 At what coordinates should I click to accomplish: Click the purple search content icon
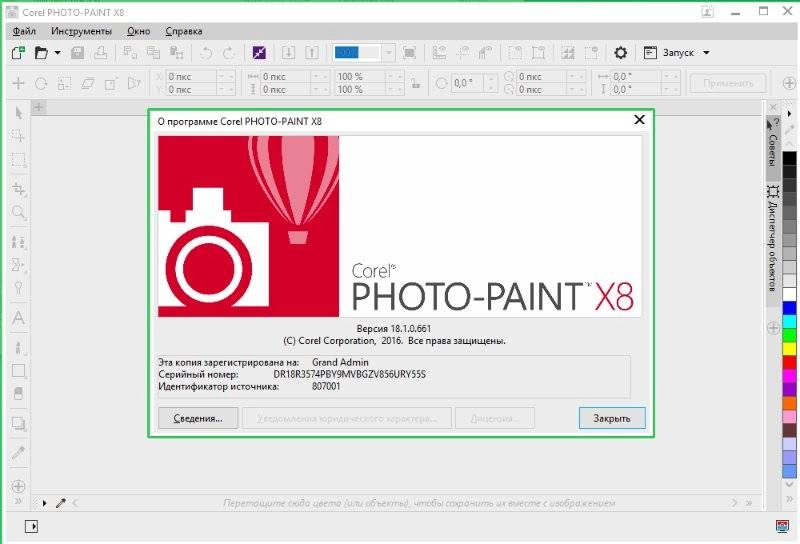[259, 53]
